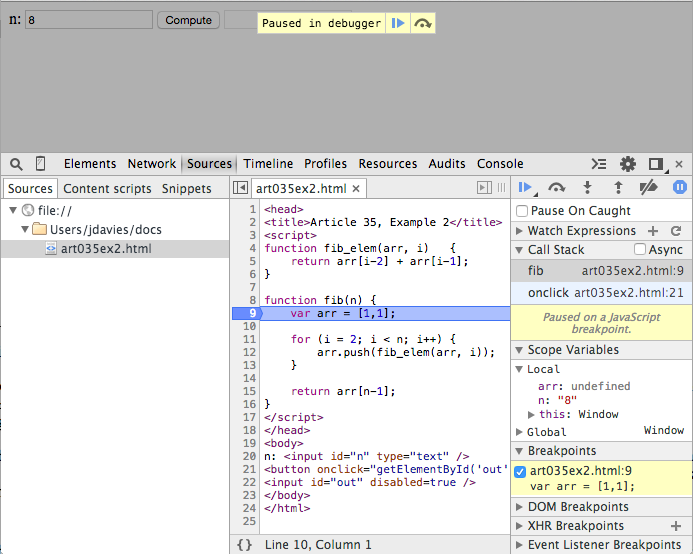Add an XHR breakpoint
693x554 pixels.
point(676,526)
